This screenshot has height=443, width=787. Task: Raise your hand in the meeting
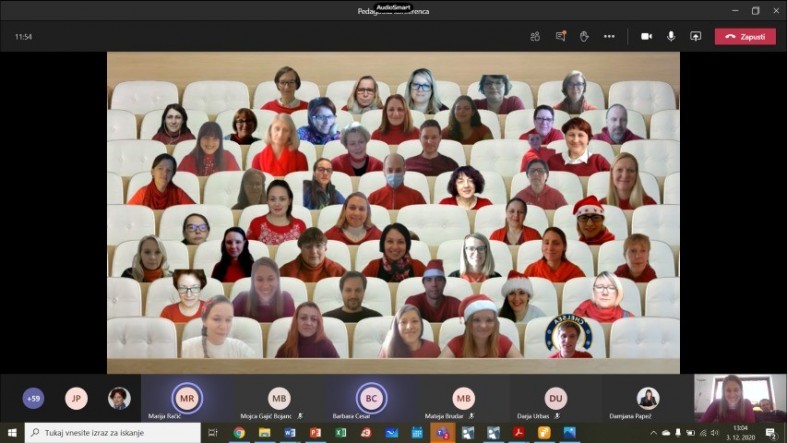[584, 36]
